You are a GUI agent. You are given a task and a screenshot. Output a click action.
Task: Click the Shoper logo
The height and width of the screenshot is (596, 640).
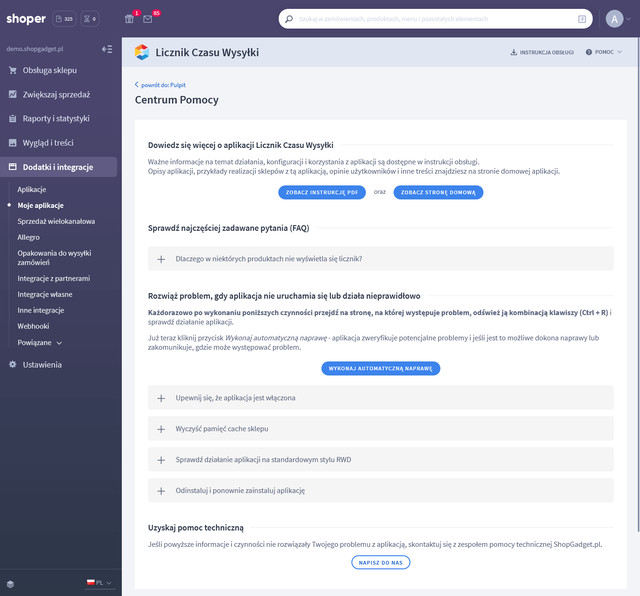coord(26,19)
